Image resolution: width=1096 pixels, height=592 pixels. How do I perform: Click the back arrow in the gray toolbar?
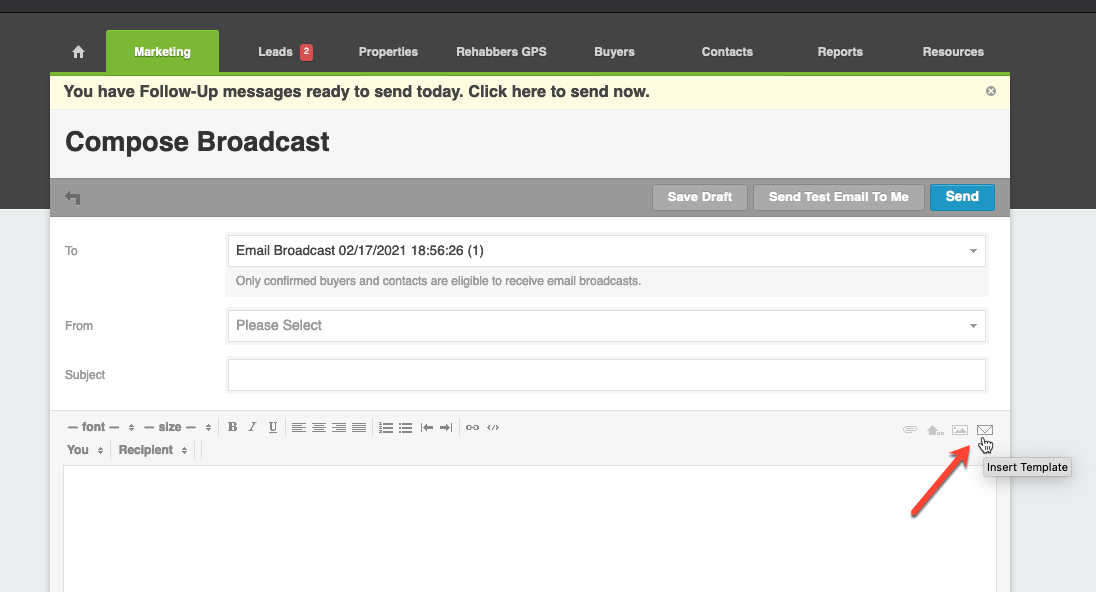(73, 198)
